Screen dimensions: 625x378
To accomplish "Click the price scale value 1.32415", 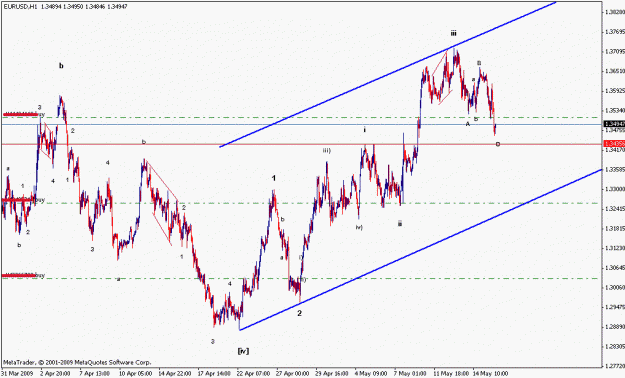I will 614,209.
